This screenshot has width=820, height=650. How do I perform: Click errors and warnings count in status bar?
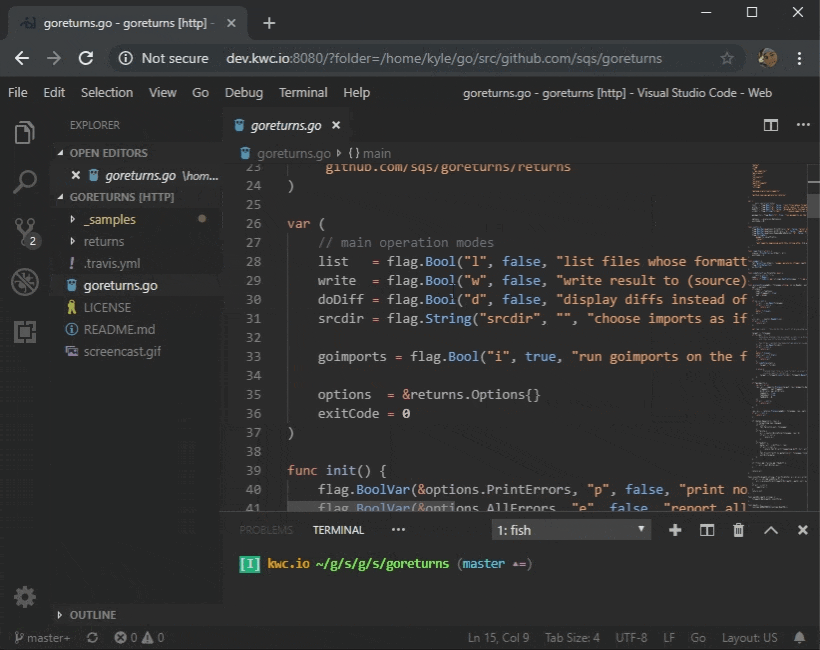coord(139,637)
